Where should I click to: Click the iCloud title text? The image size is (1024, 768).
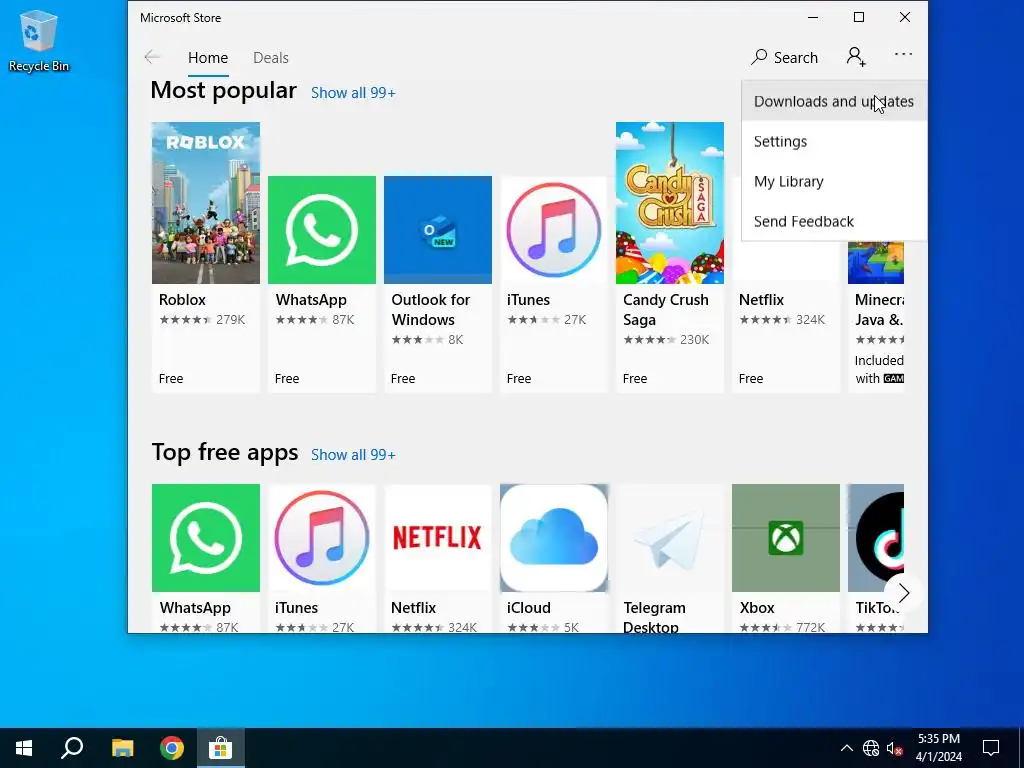point(528,608)
